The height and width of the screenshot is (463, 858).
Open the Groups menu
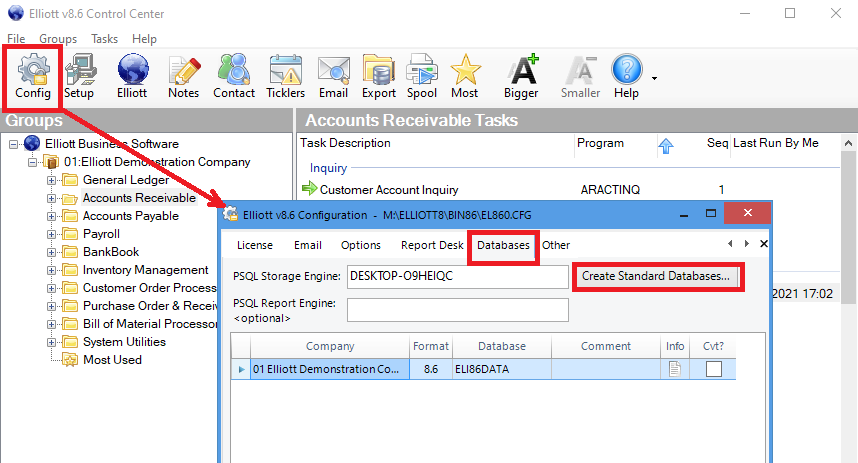58,39
